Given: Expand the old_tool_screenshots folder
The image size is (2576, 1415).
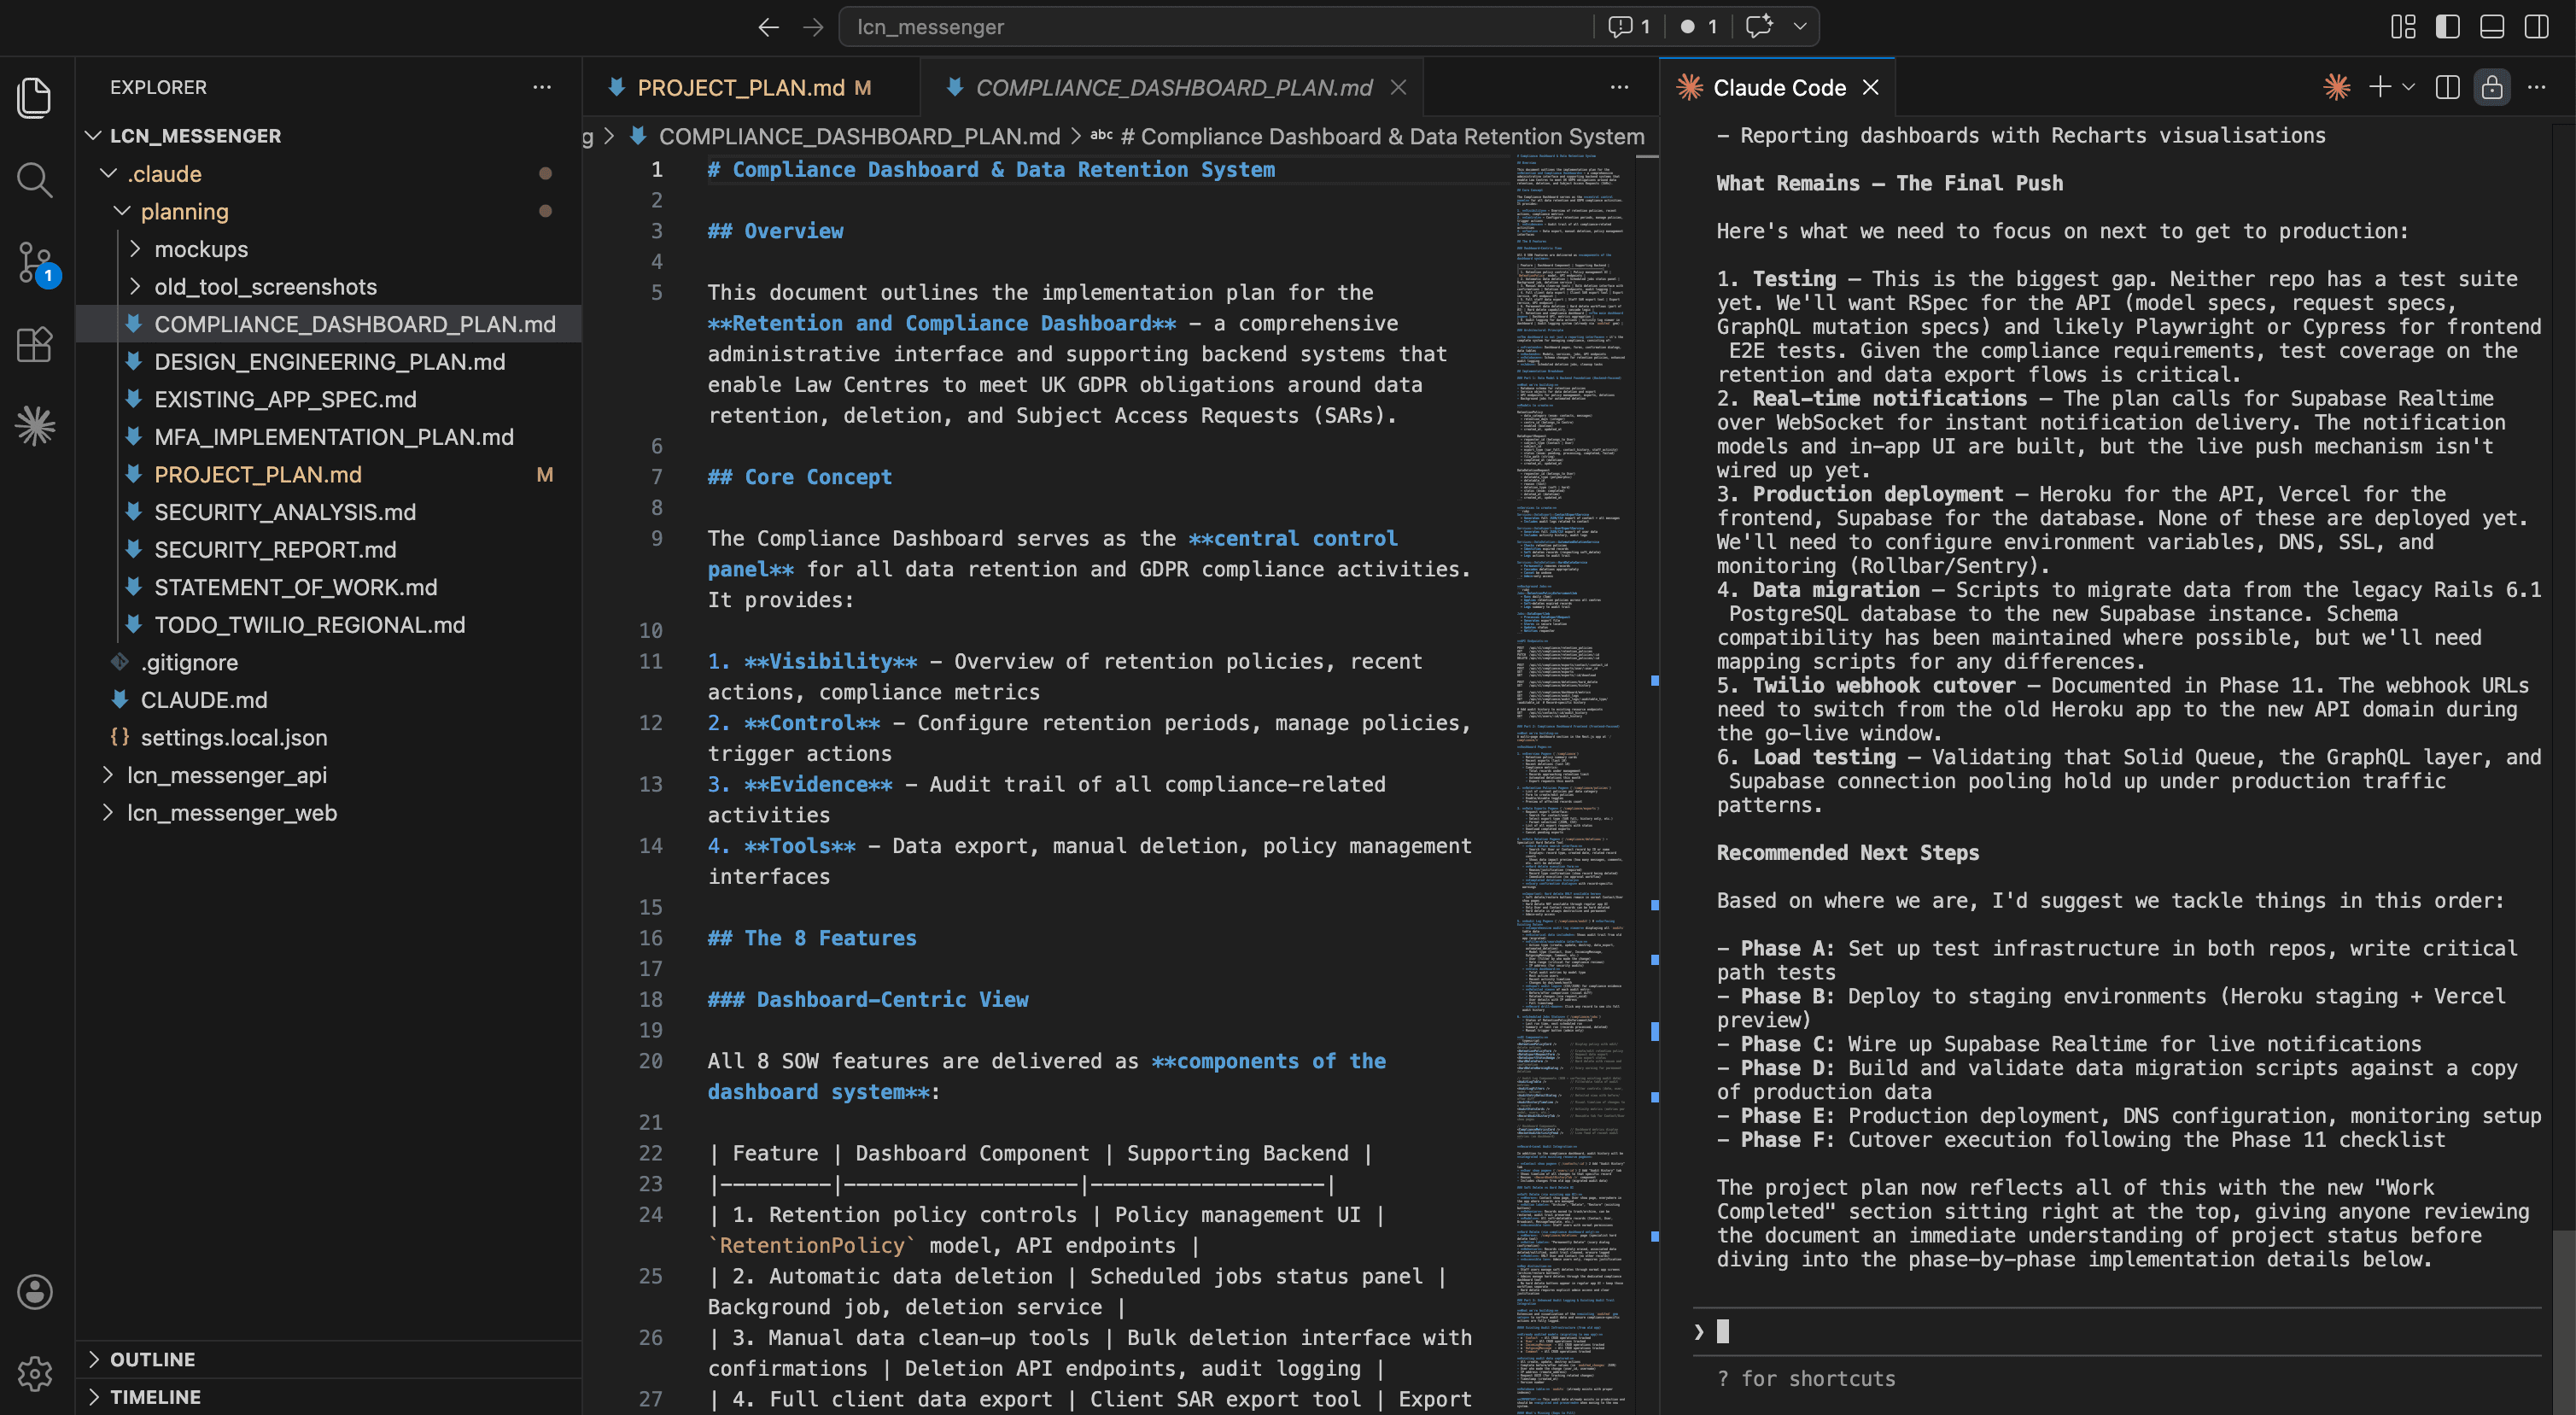Looking at the screenshot, I should tap(135, 286).
